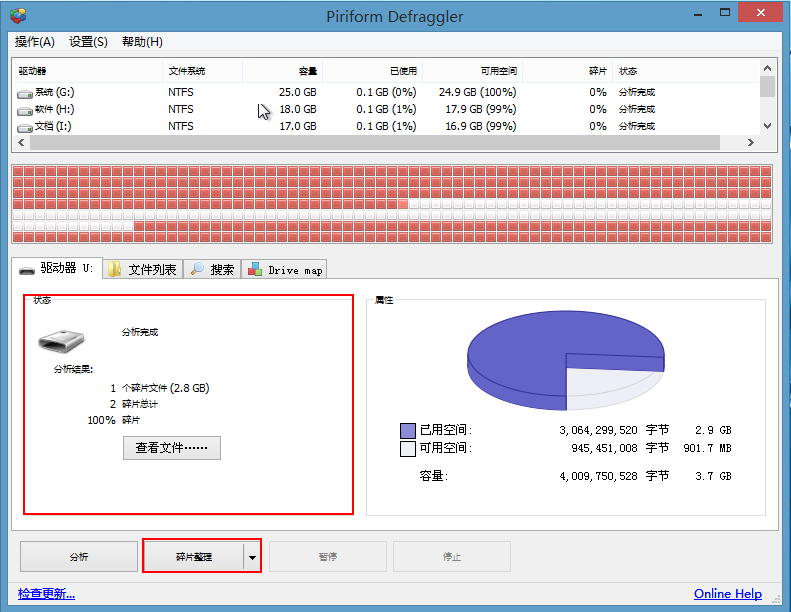The width and height of the screenshot is (791, 612).
Task: Switch to the Drive map tab
Action: click(x=285, y=269)
